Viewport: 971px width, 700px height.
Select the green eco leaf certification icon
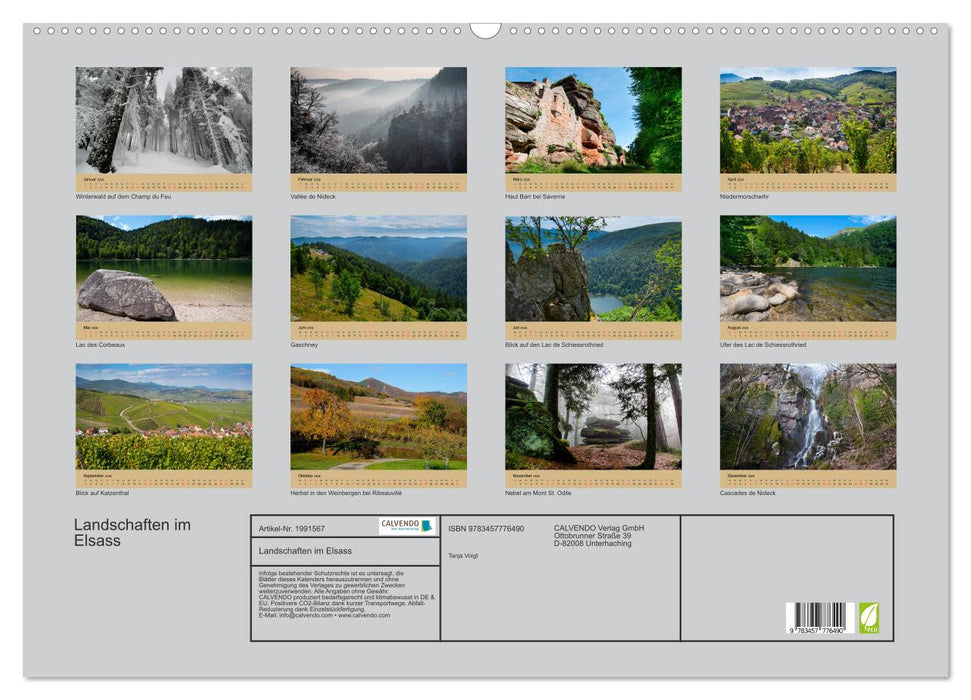(870, 615)
